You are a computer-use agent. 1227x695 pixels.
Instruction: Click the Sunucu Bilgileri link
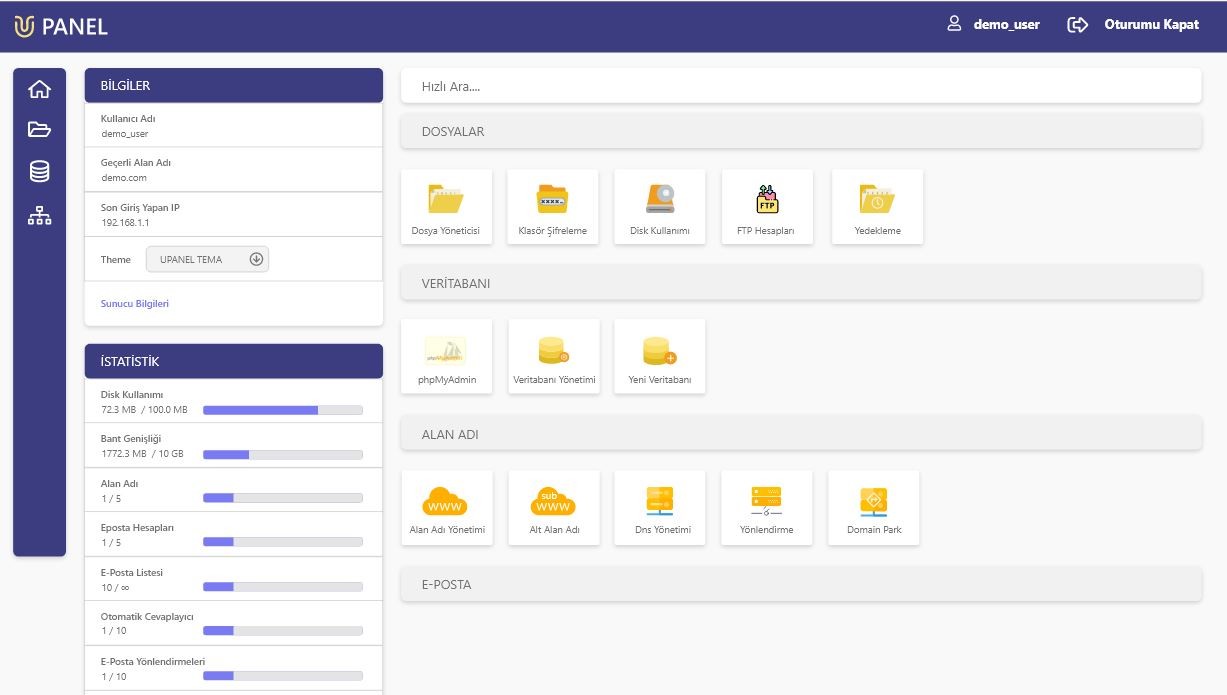135,303
